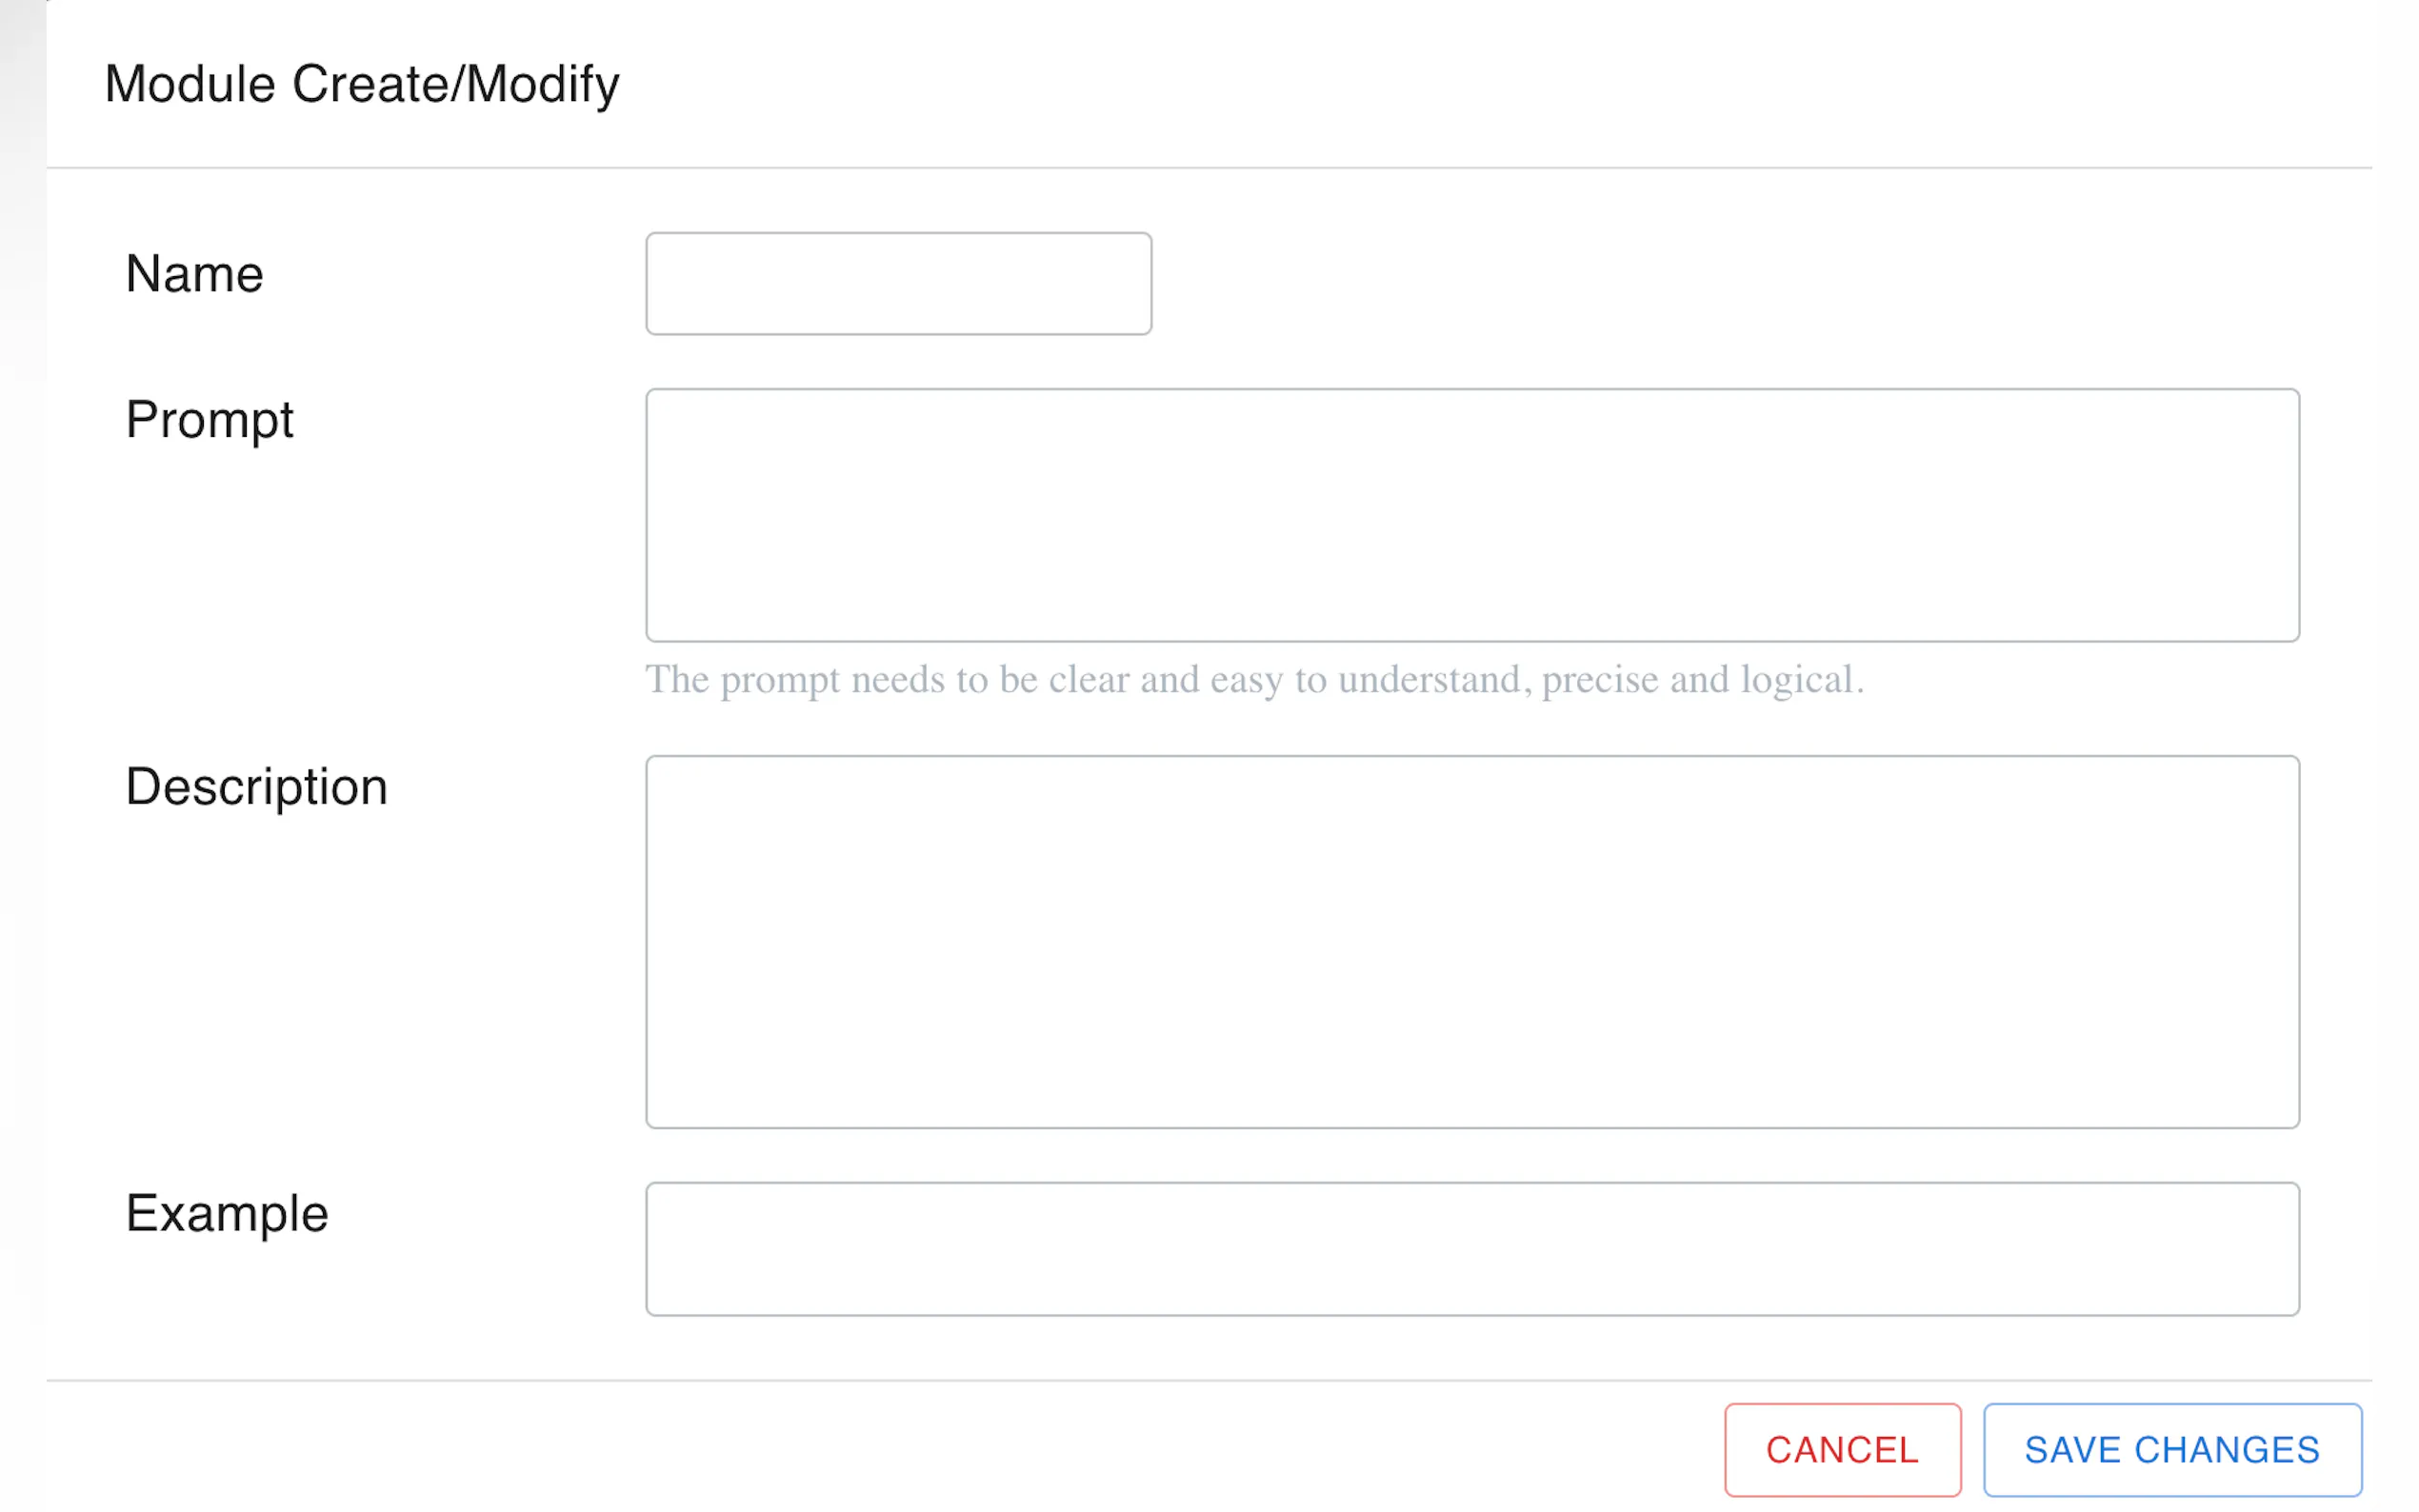
Task: Click the Example field label
Action: click(x=227, y=1214)
